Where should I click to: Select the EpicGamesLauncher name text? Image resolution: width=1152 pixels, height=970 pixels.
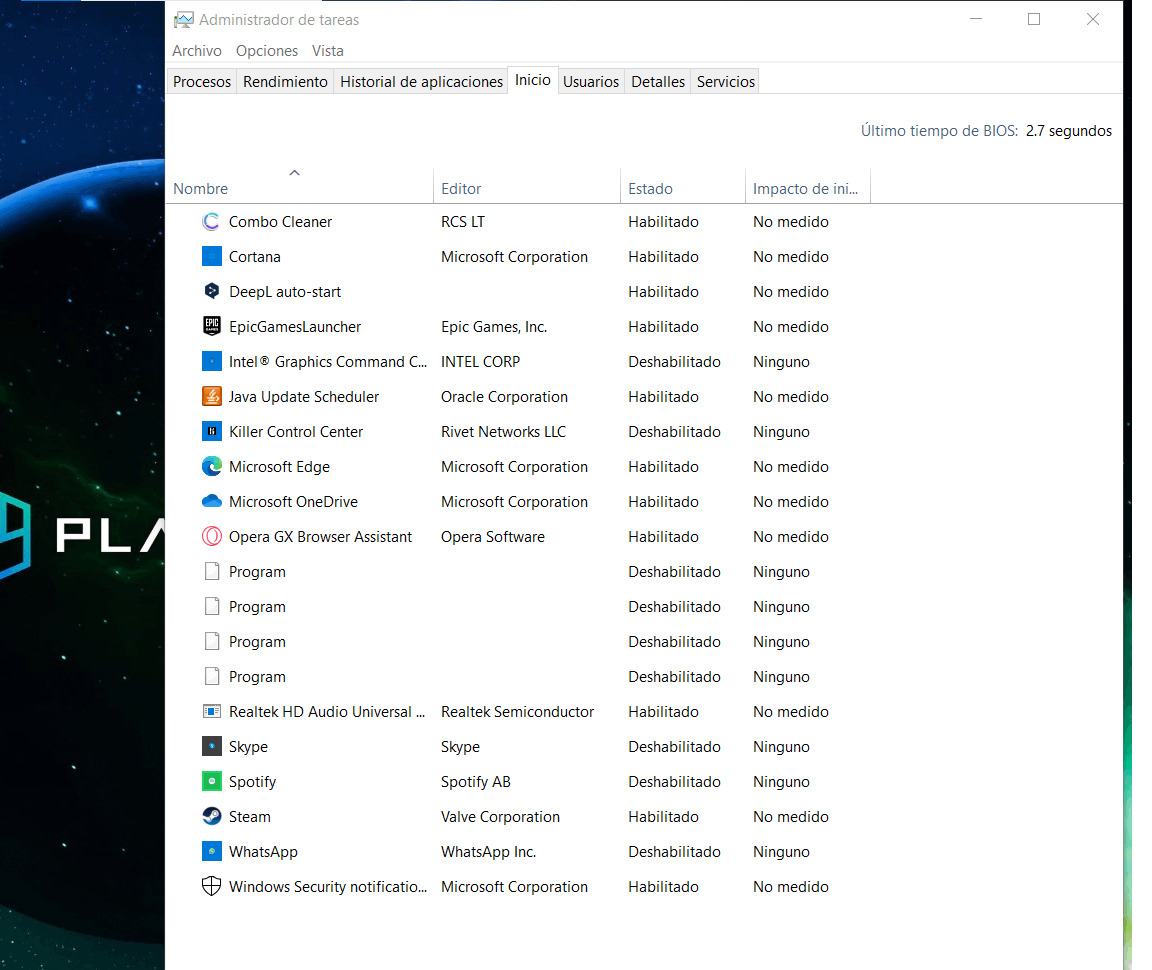tap(295, 327)
